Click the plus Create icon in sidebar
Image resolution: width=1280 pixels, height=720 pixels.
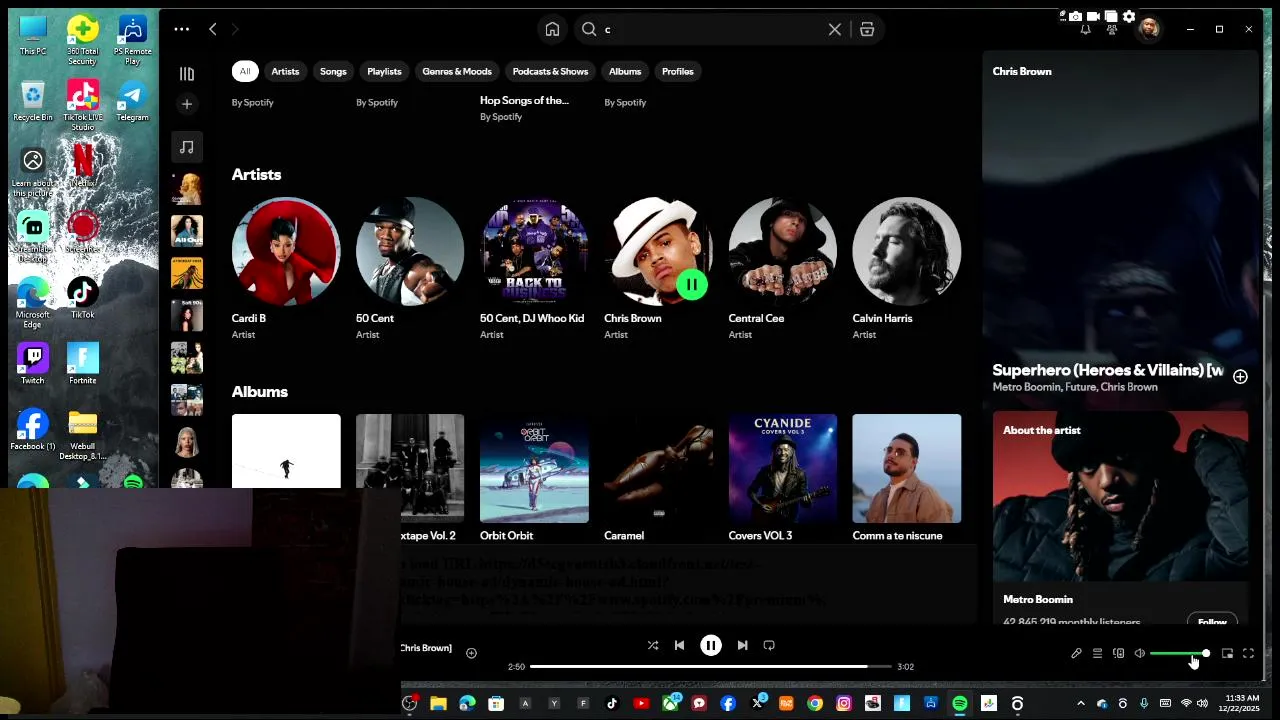coord(187,104)
